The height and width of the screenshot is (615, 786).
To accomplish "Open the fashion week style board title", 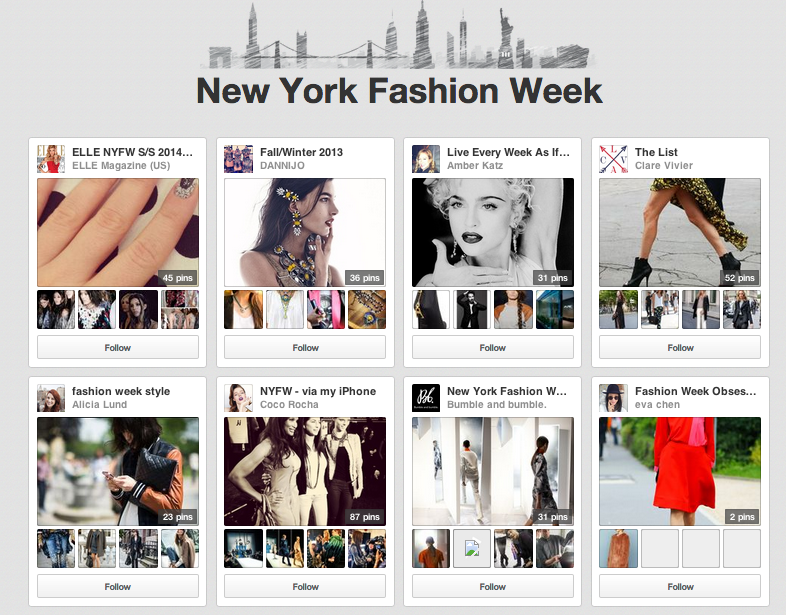I will pos(121,391).
